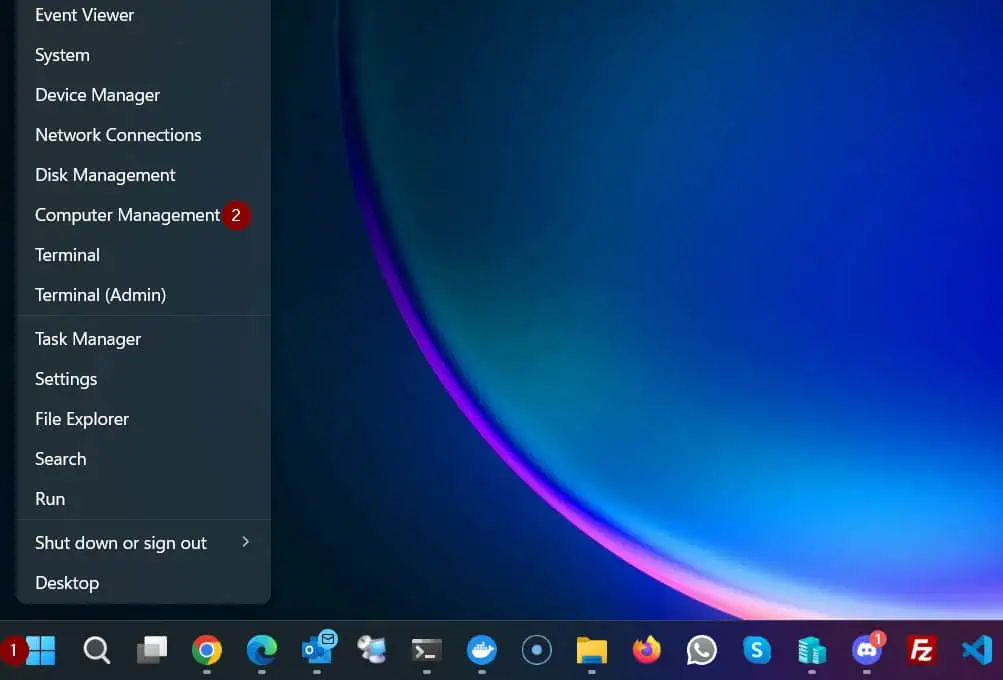Click Computer Management menu entry
Image resolution: width=1003 pixels, height=680 pixels.
[143, 215]
